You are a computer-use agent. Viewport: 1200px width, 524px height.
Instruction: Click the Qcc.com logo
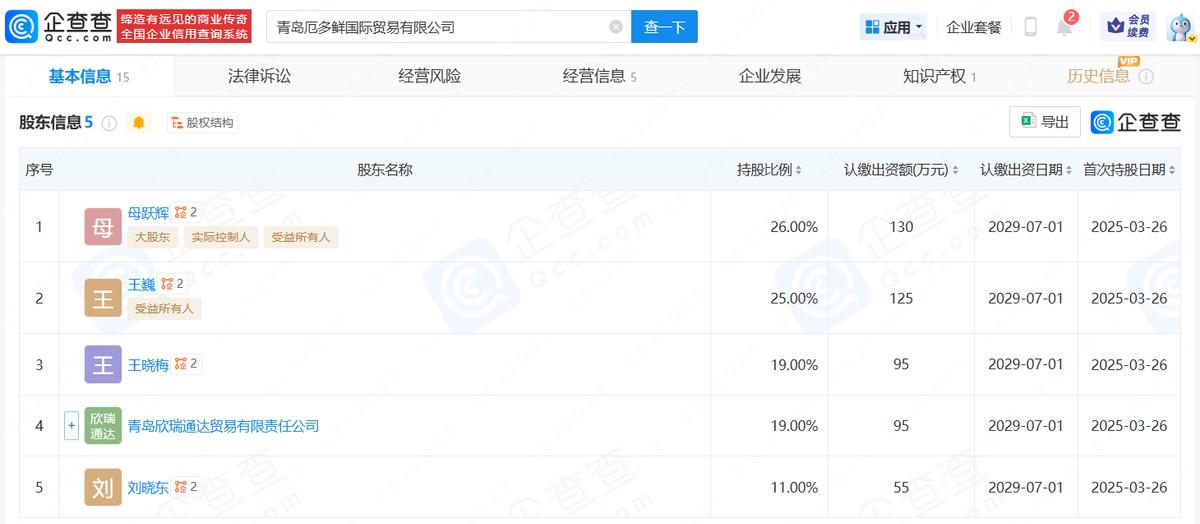click(x=58, y=27)
